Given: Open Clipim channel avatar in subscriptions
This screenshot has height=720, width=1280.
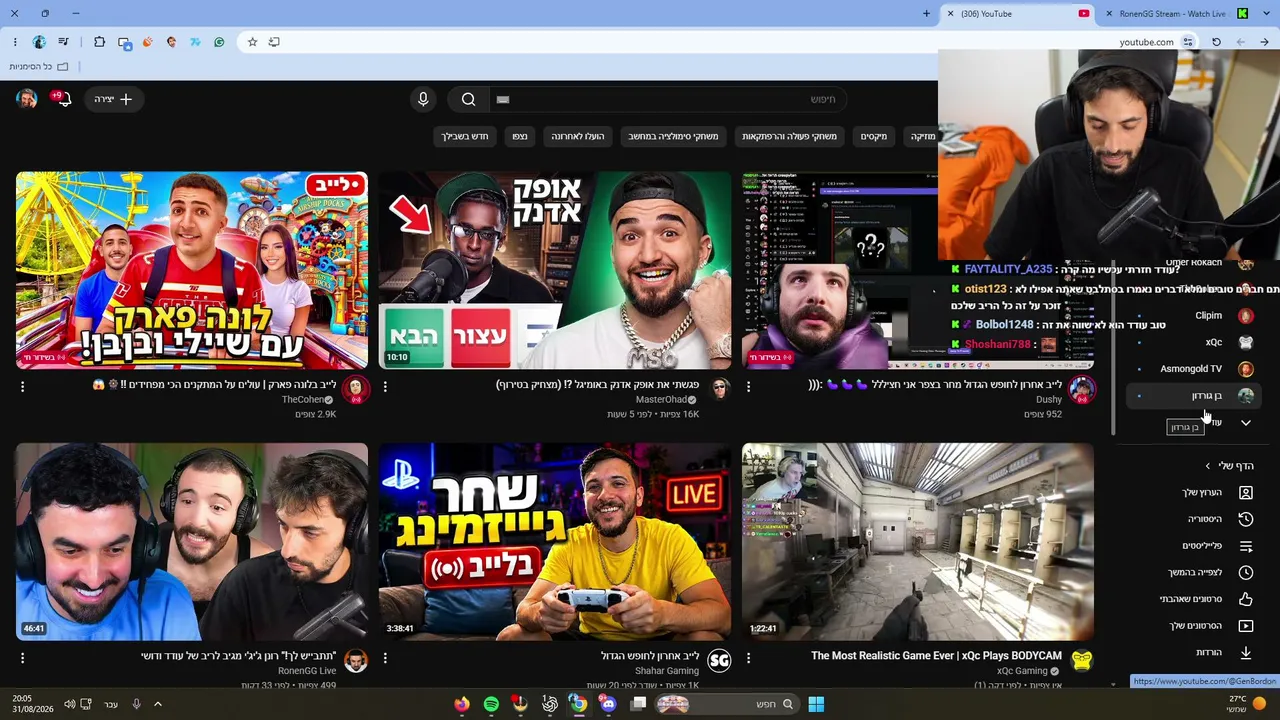Looking at the screenshot, I should click(1246, 315).
